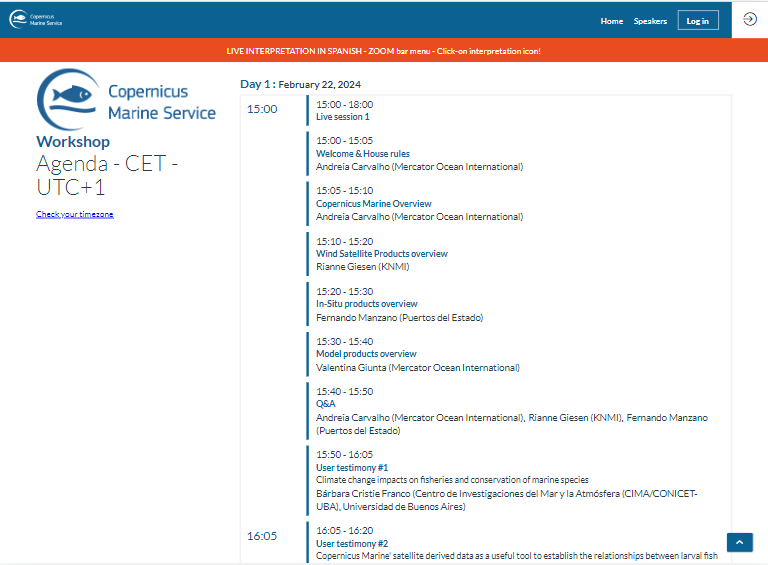
Task: Open the Speakers menu item
Action: 650,21
